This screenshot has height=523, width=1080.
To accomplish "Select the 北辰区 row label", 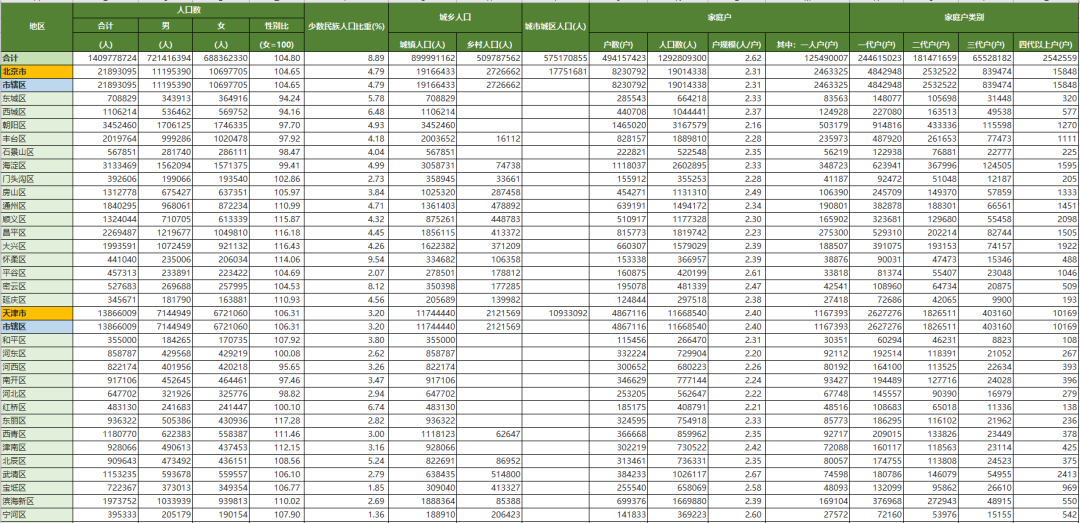I will coord(36,461).
